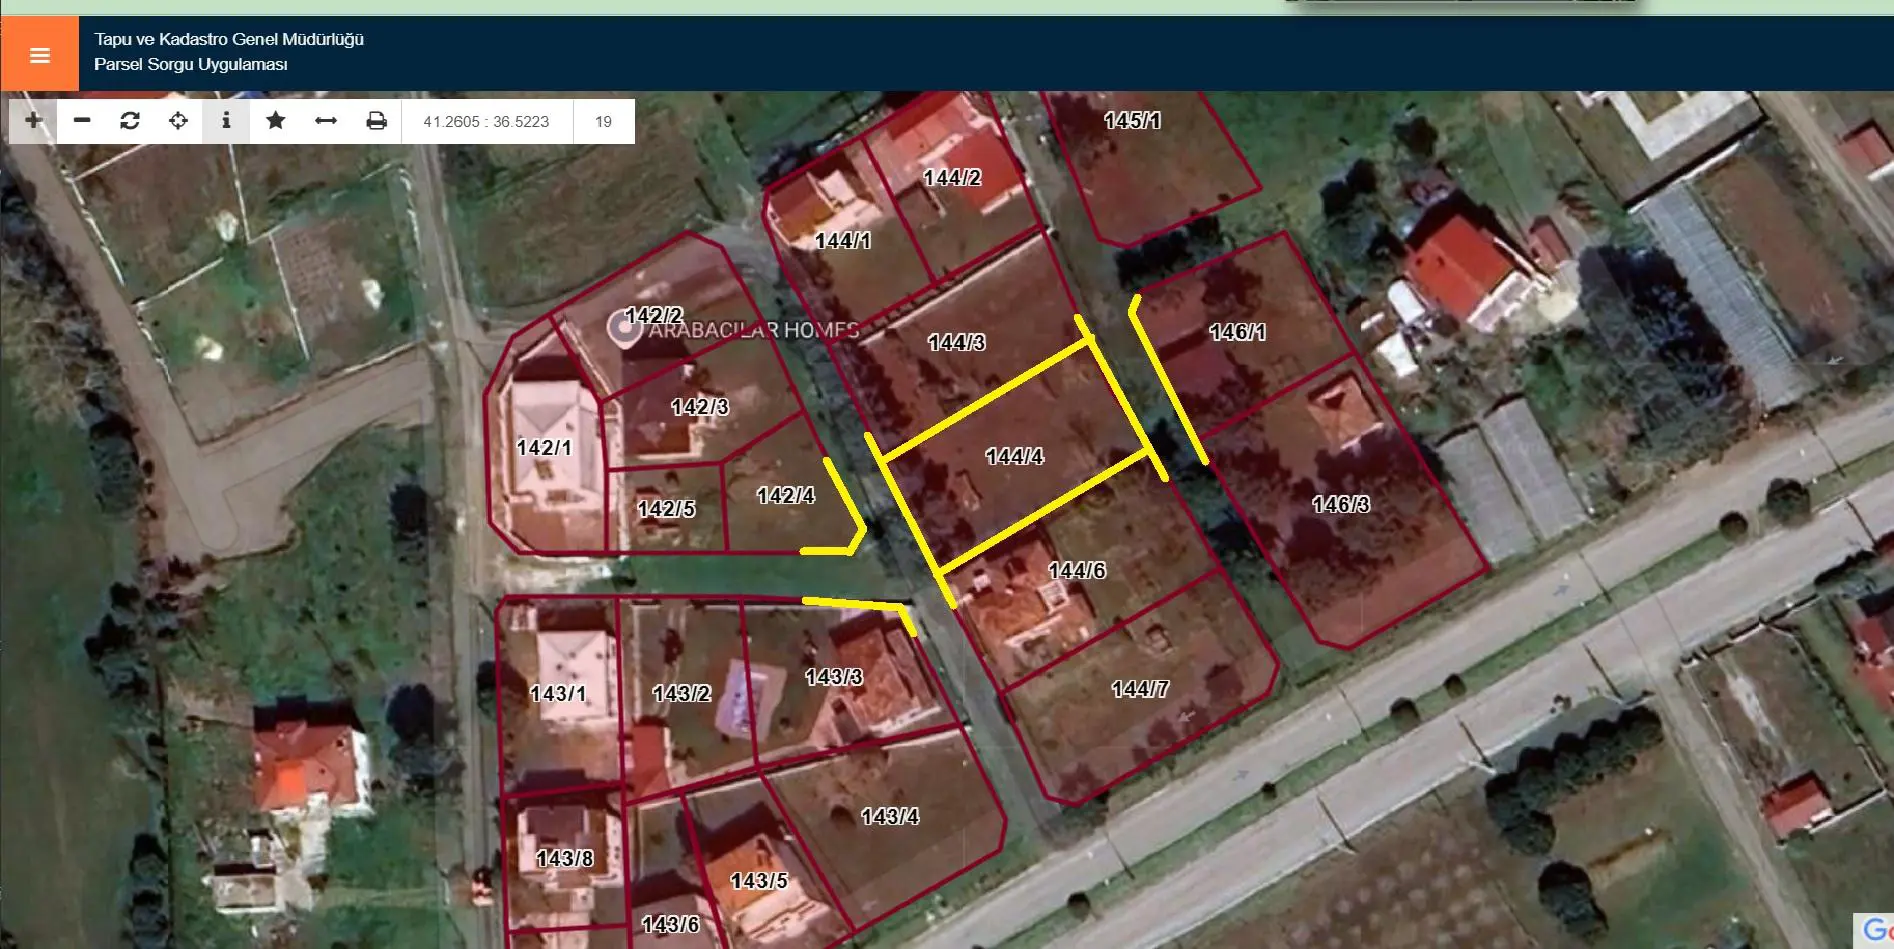Select parcel 144/4 on the map
Viewport: 1894px width, 949px height.
[1014, 457]
